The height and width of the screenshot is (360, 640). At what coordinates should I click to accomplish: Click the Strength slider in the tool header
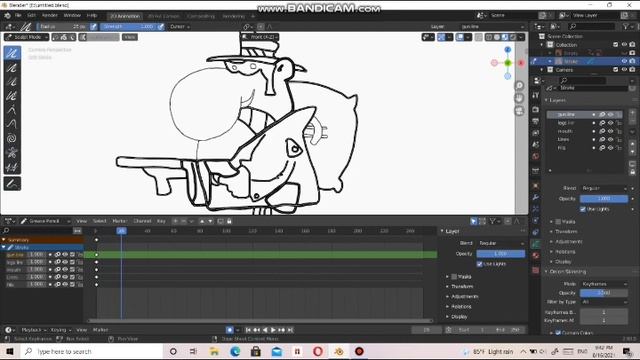(x=128, y=27)
